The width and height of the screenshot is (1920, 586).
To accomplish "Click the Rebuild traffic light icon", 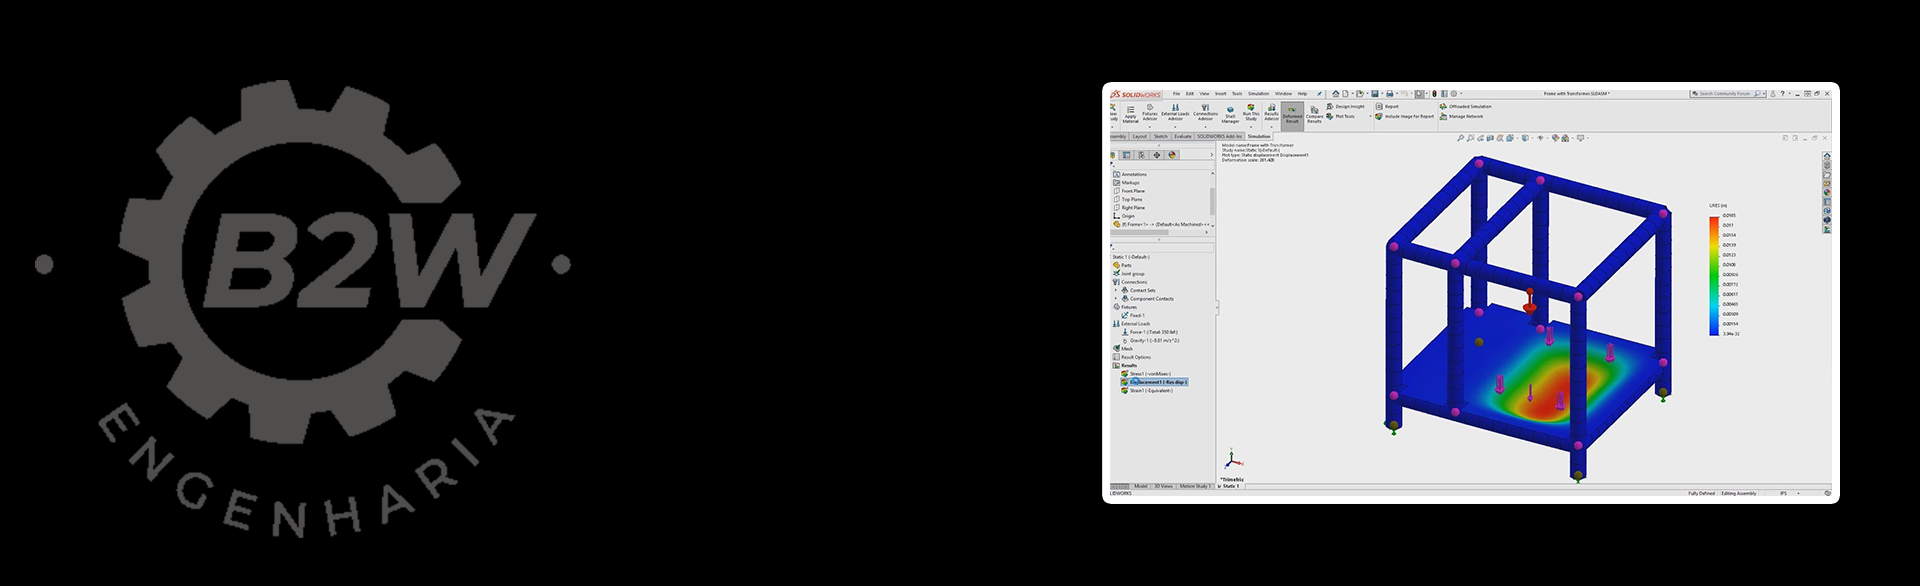I will 1435,94.
